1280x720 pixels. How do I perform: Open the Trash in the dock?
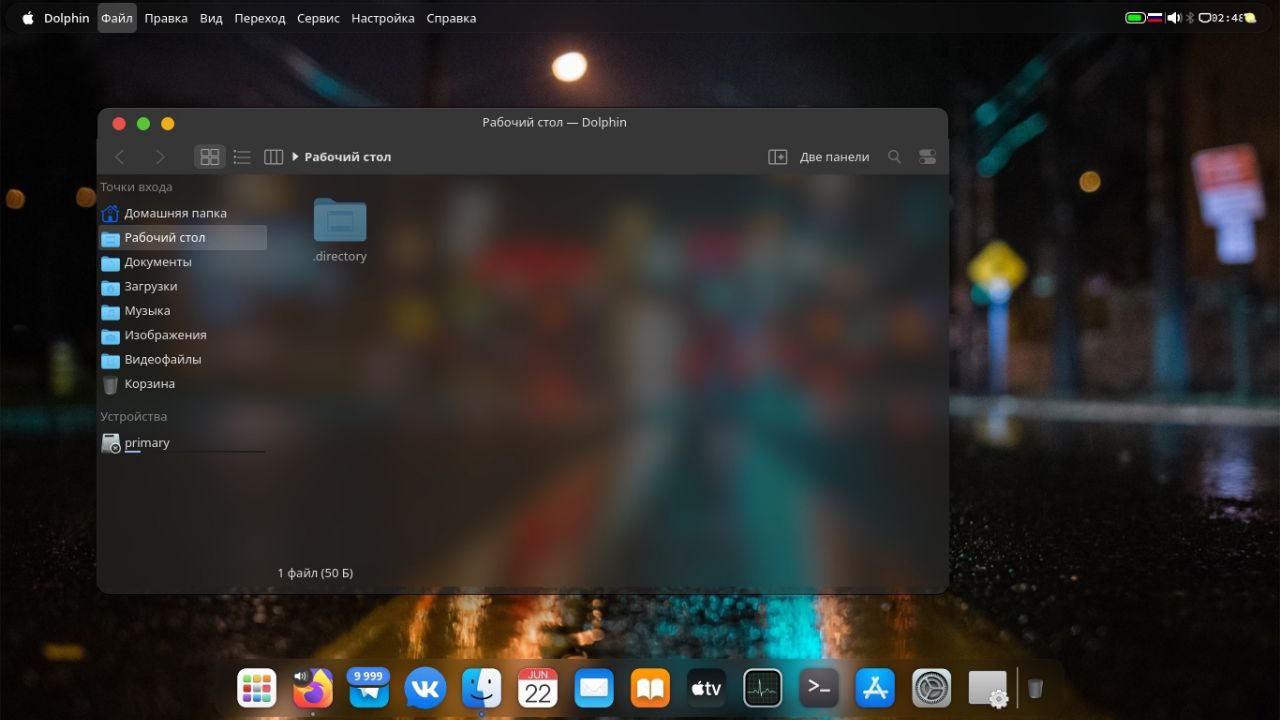point(1035,688)
